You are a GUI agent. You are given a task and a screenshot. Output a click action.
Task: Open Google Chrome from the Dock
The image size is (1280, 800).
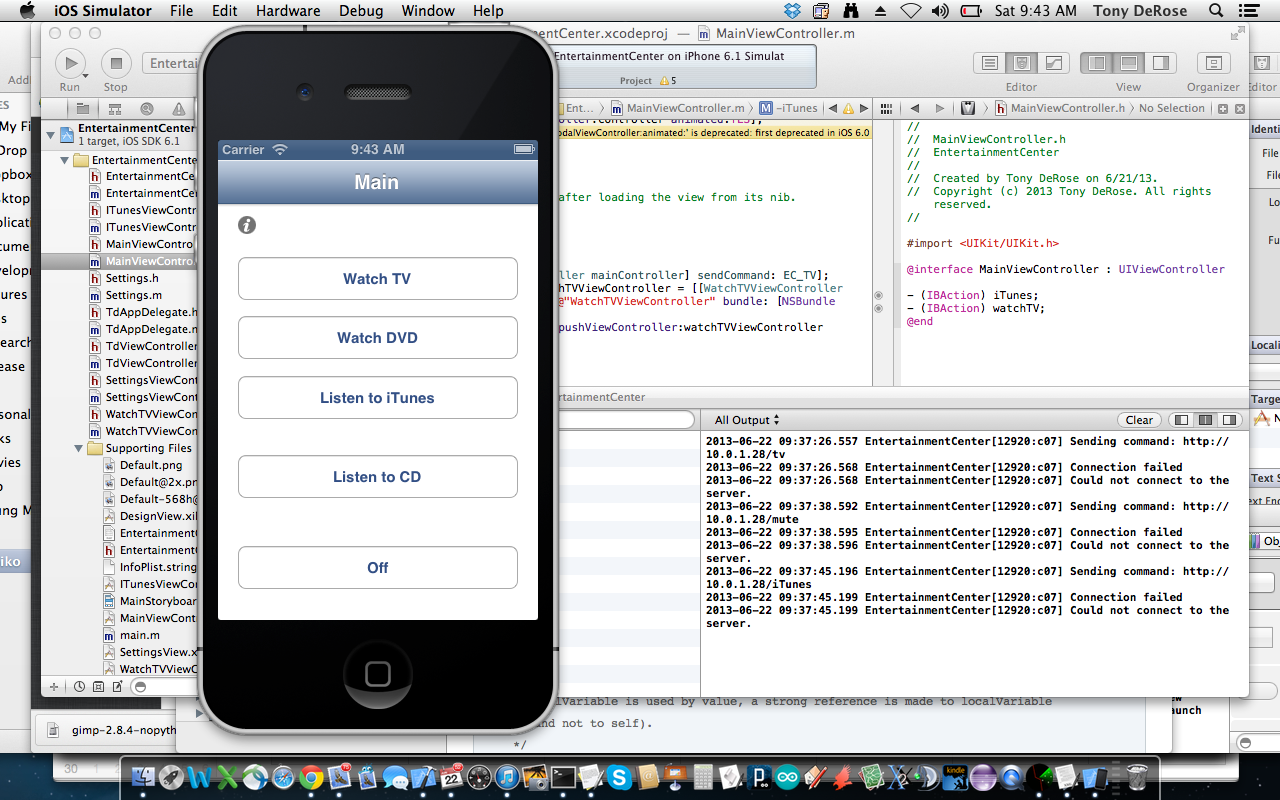click(311, 777)
